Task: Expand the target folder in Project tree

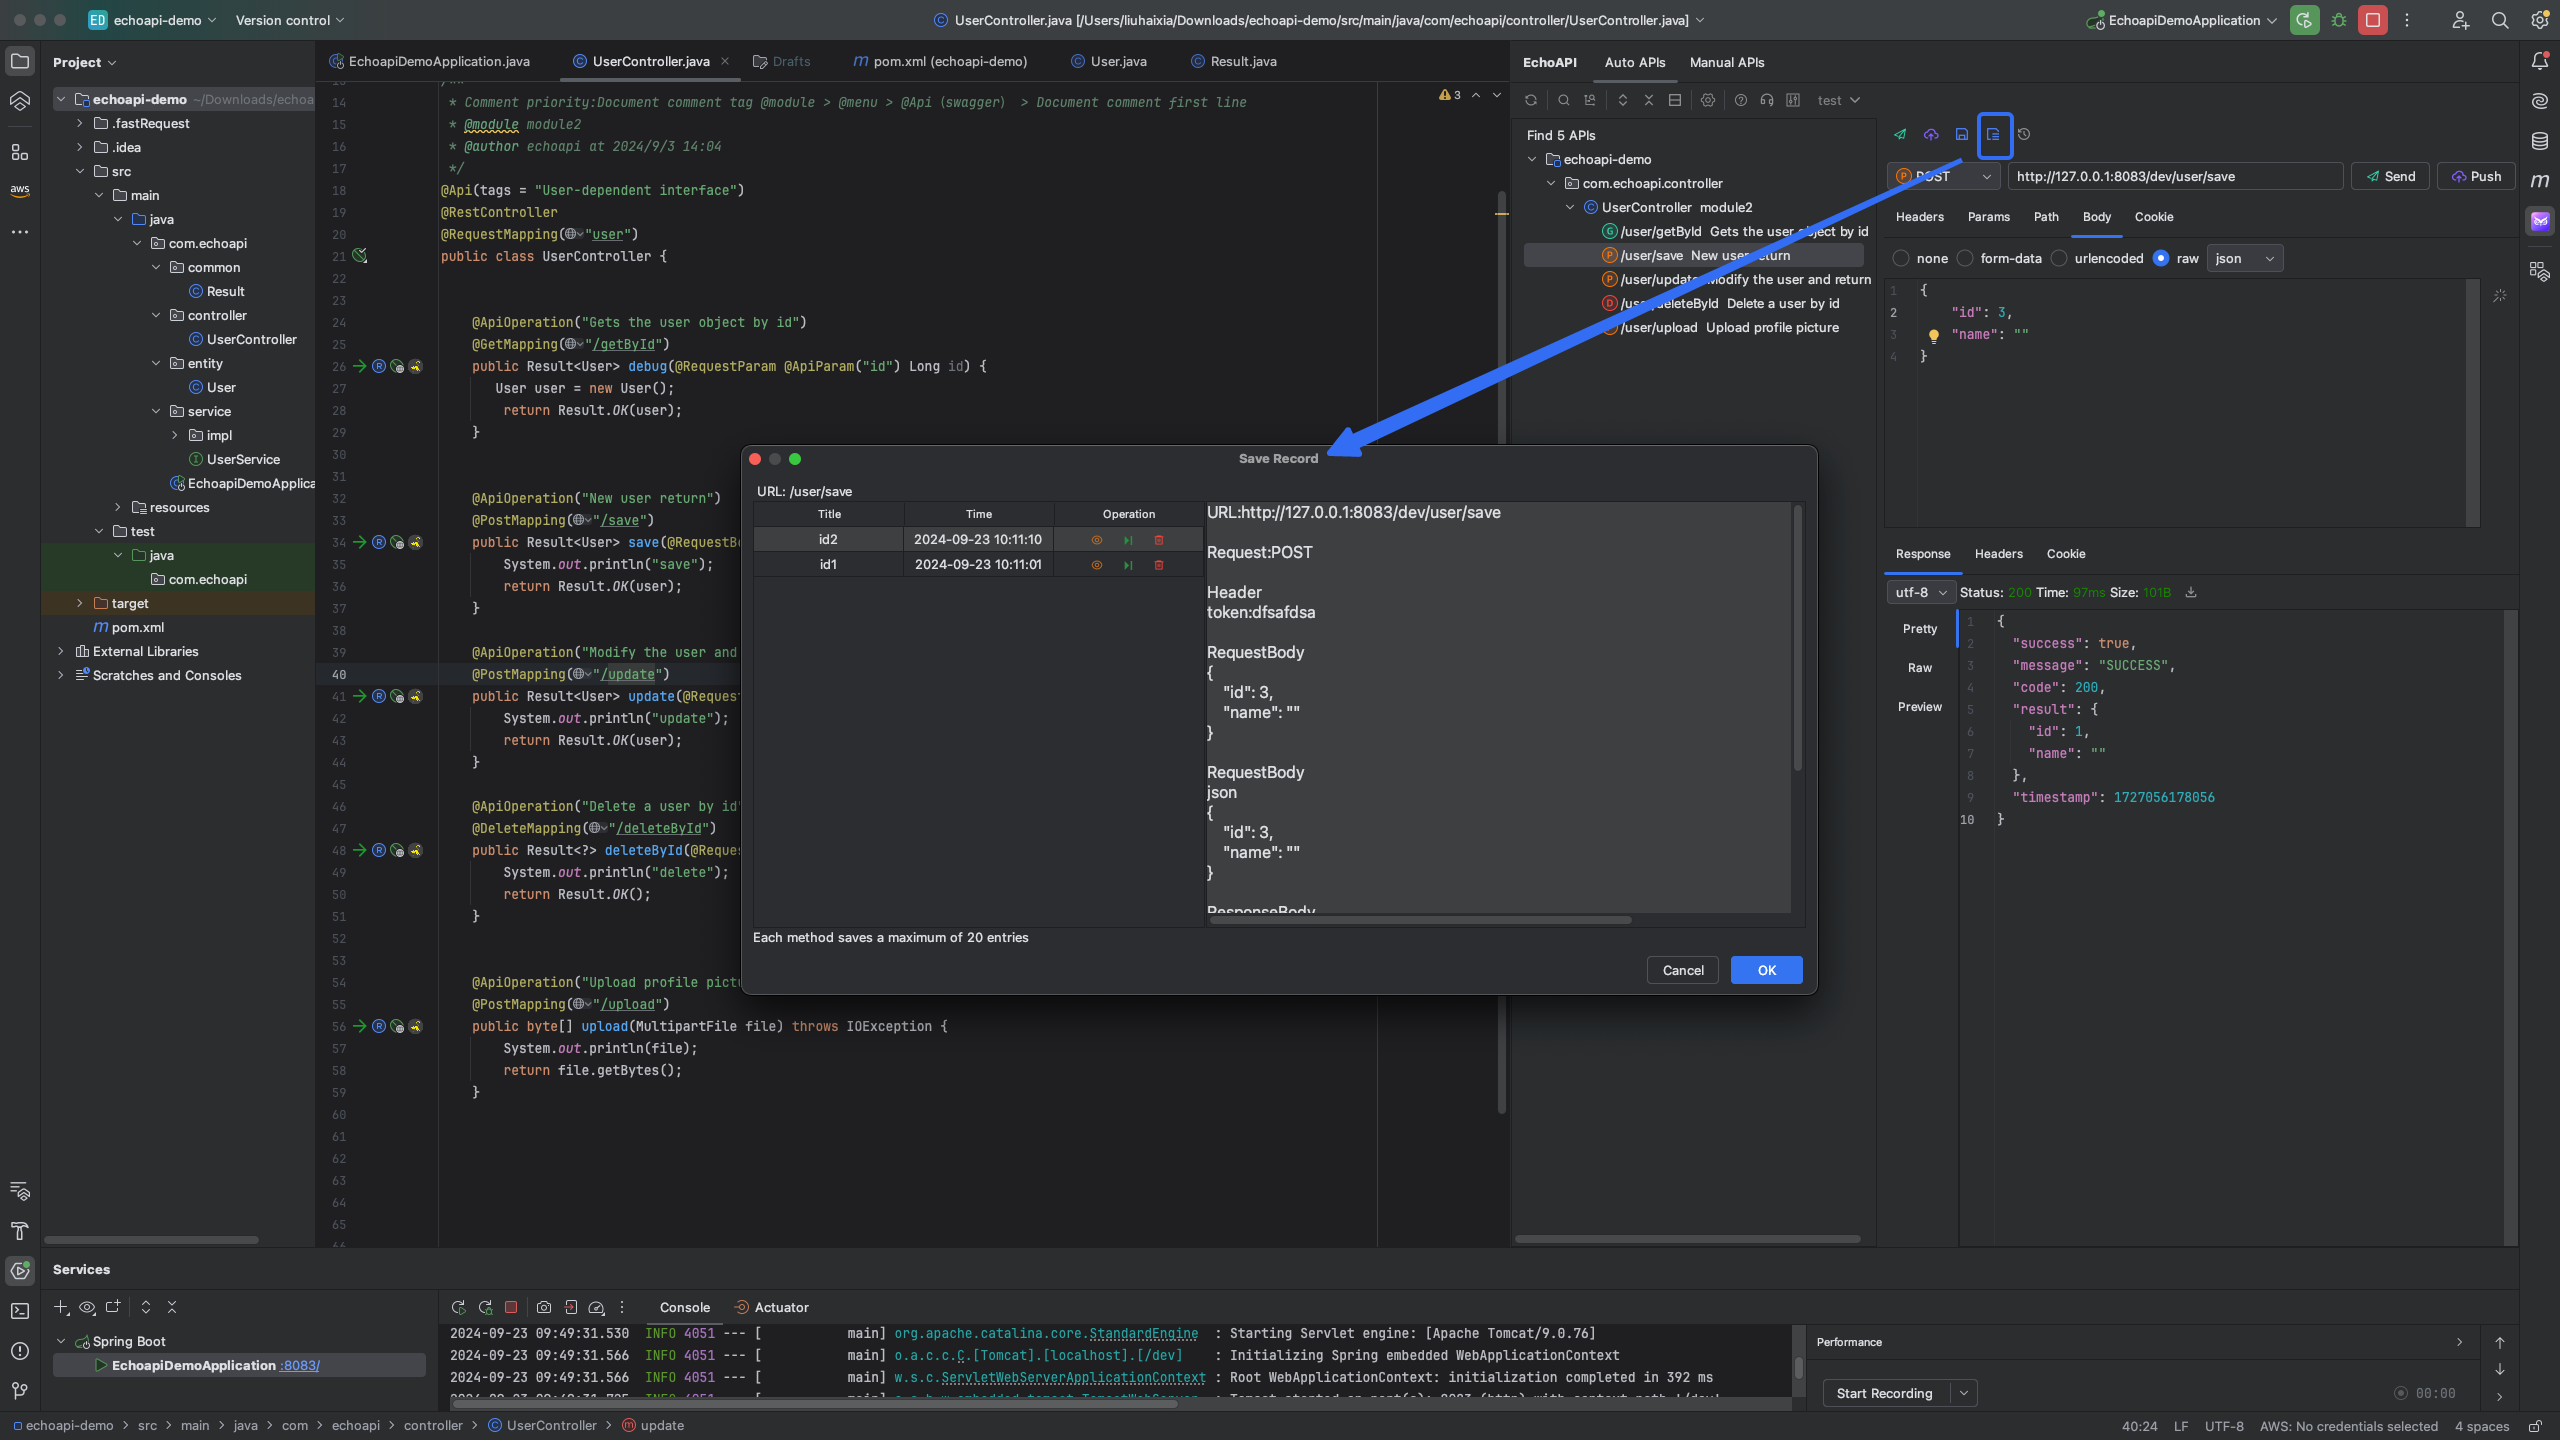Action: pos(80,603)
